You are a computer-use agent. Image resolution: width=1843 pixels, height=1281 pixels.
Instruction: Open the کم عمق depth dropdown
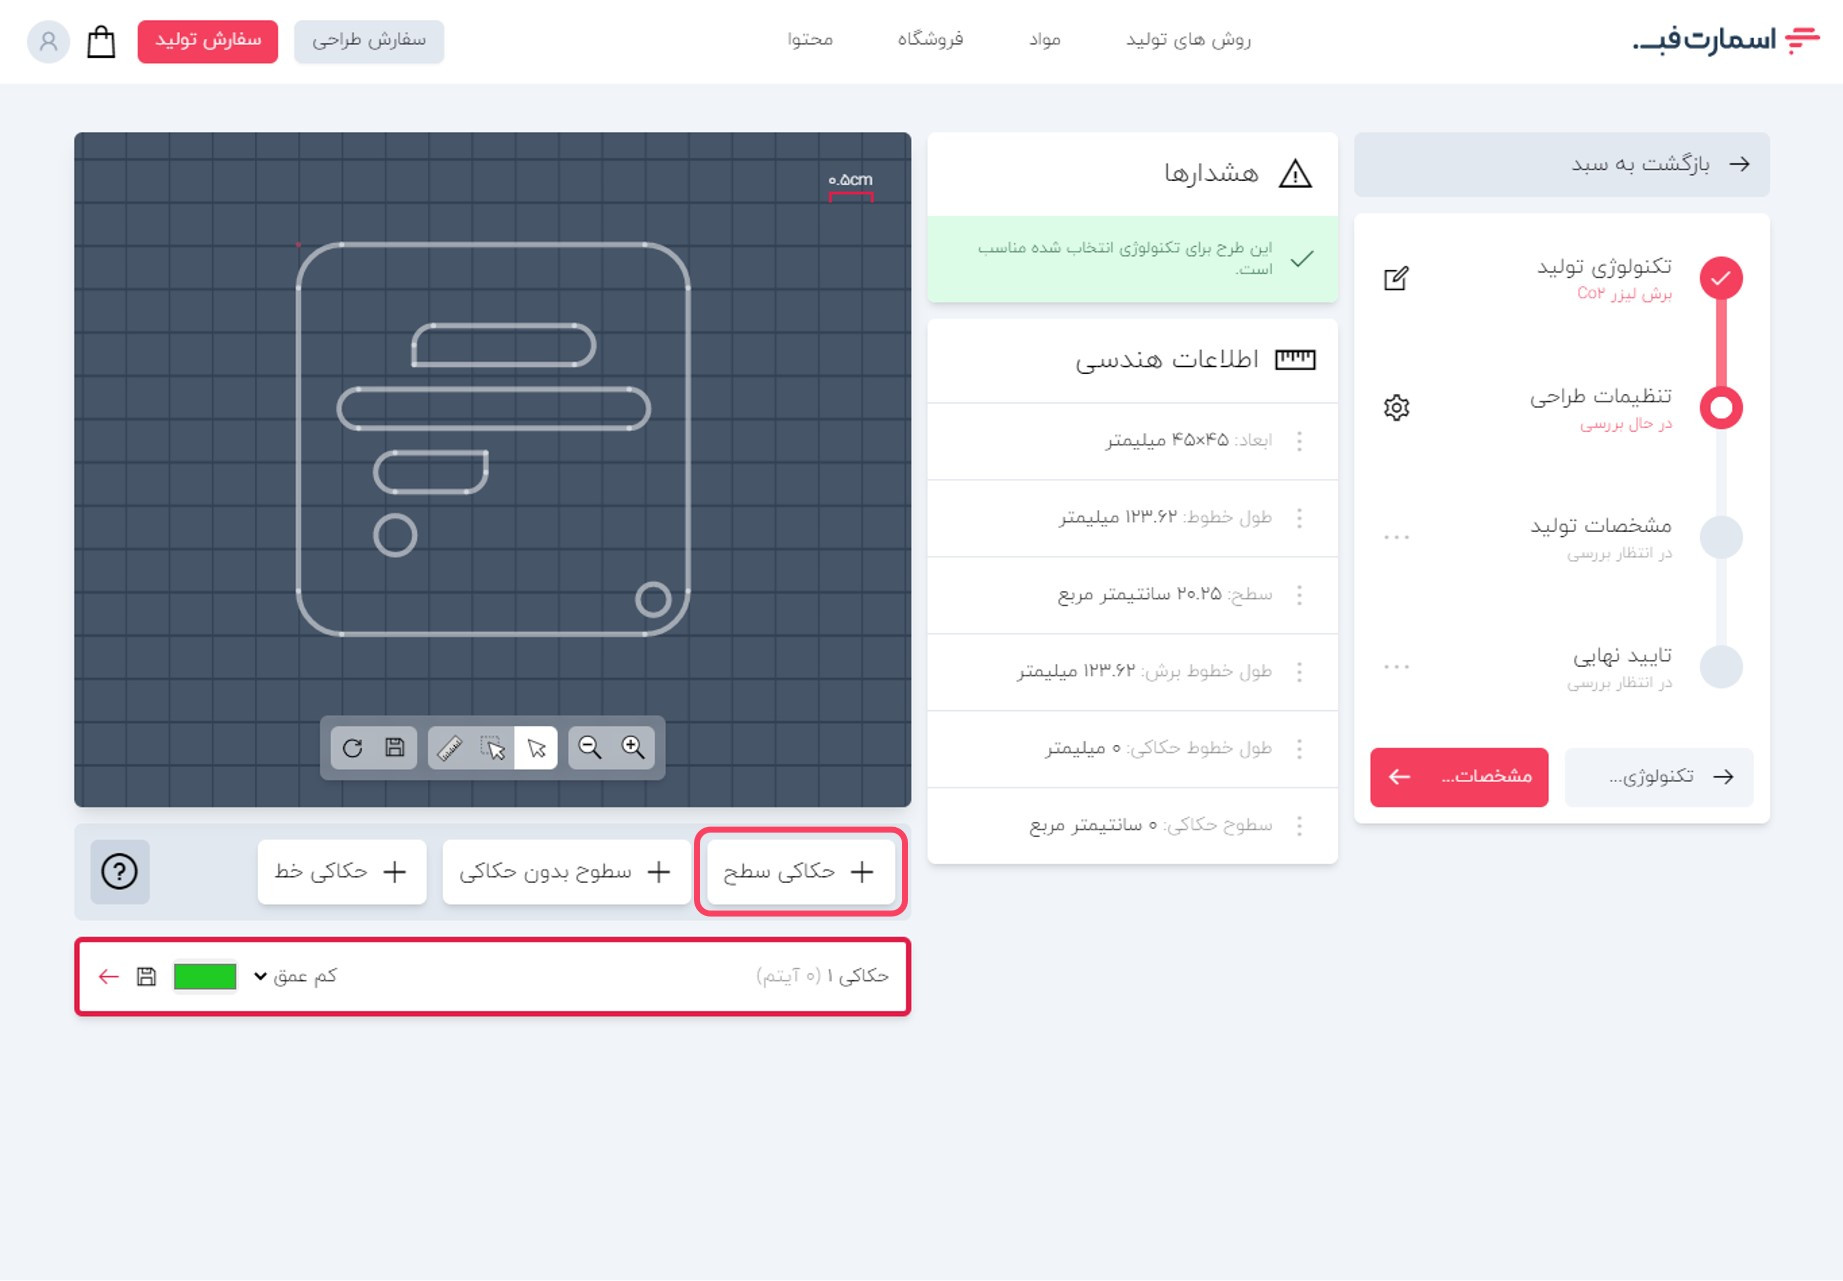(x=296, y=976)
